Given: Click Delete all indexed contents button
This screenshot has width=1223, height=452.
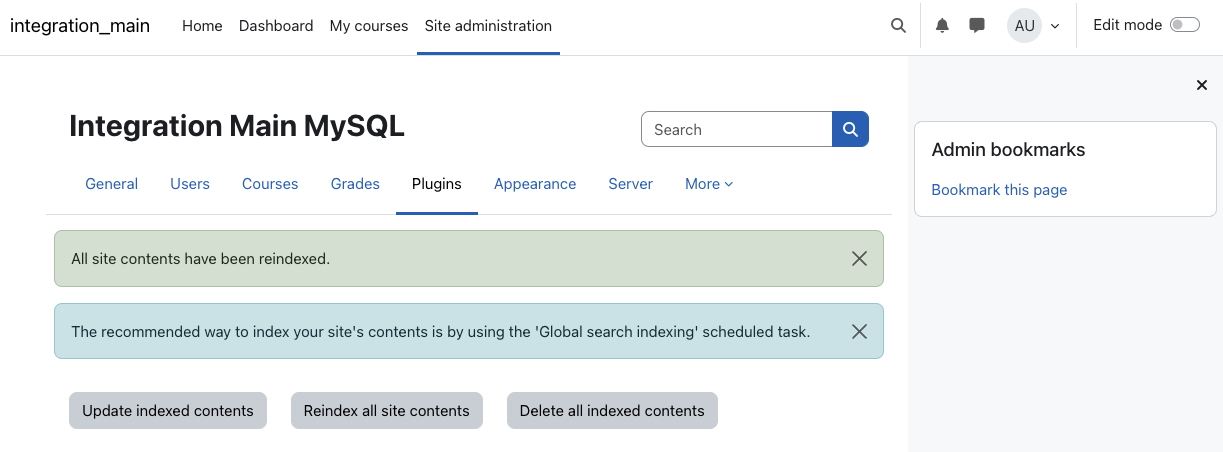Looking at the screenshot, I should (x=612, y=411).
